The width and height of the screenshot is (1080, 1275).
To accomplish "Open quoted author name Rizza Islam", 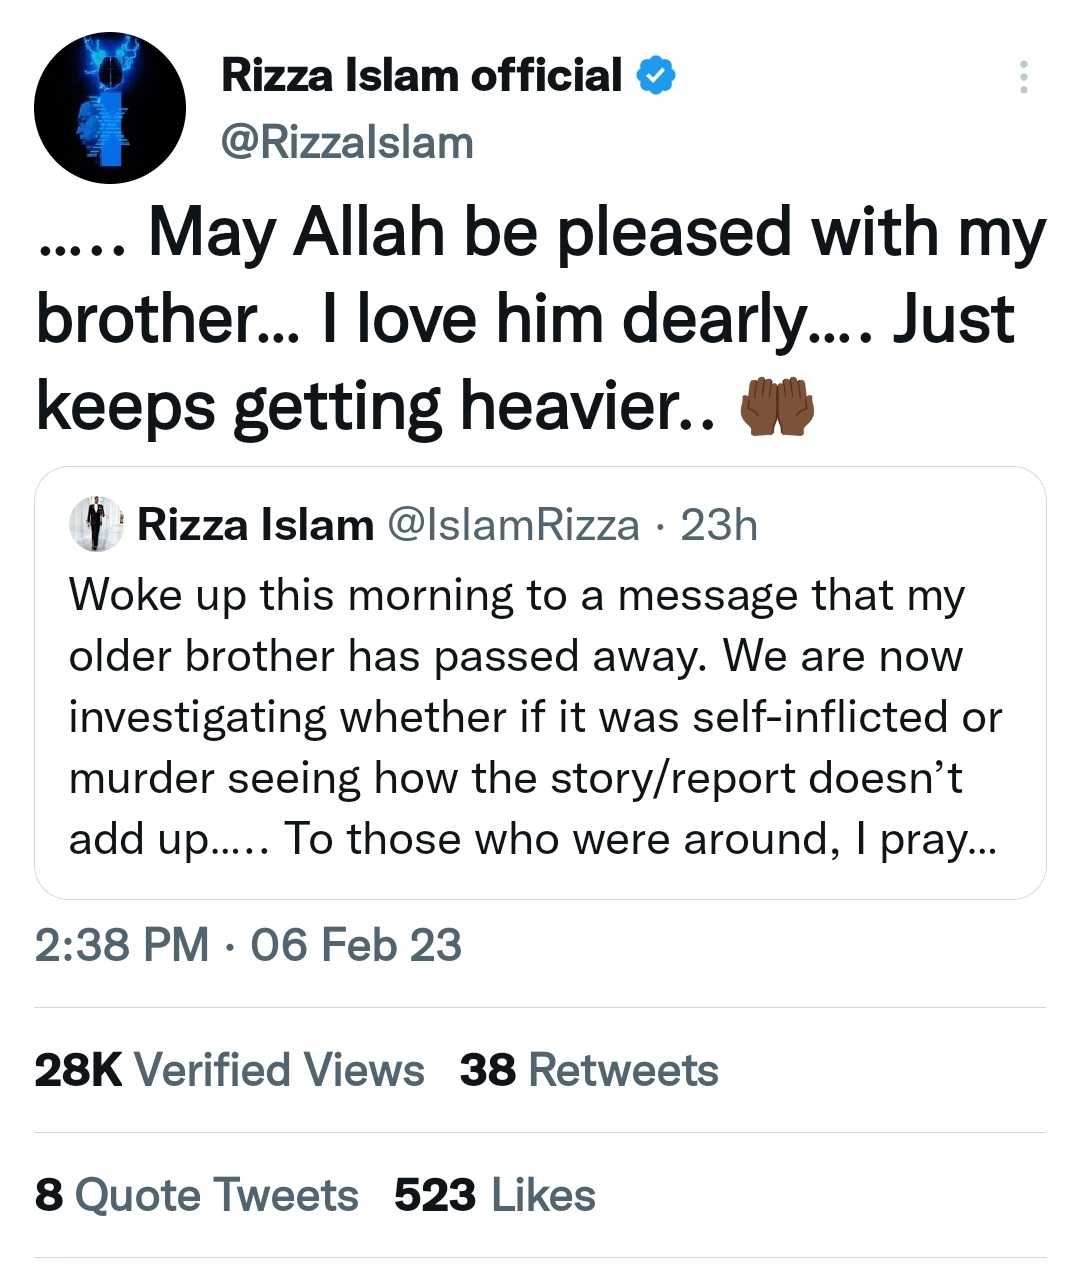I will [255, 525].
